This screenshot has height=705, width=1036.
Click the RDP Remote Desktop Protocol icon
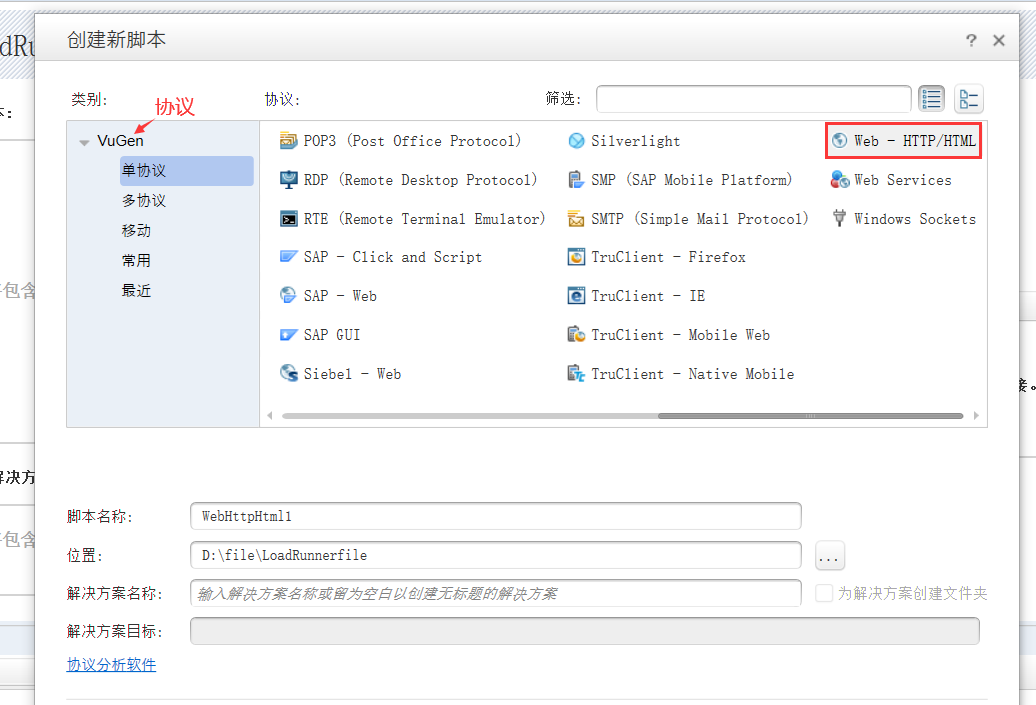[288, 180]
